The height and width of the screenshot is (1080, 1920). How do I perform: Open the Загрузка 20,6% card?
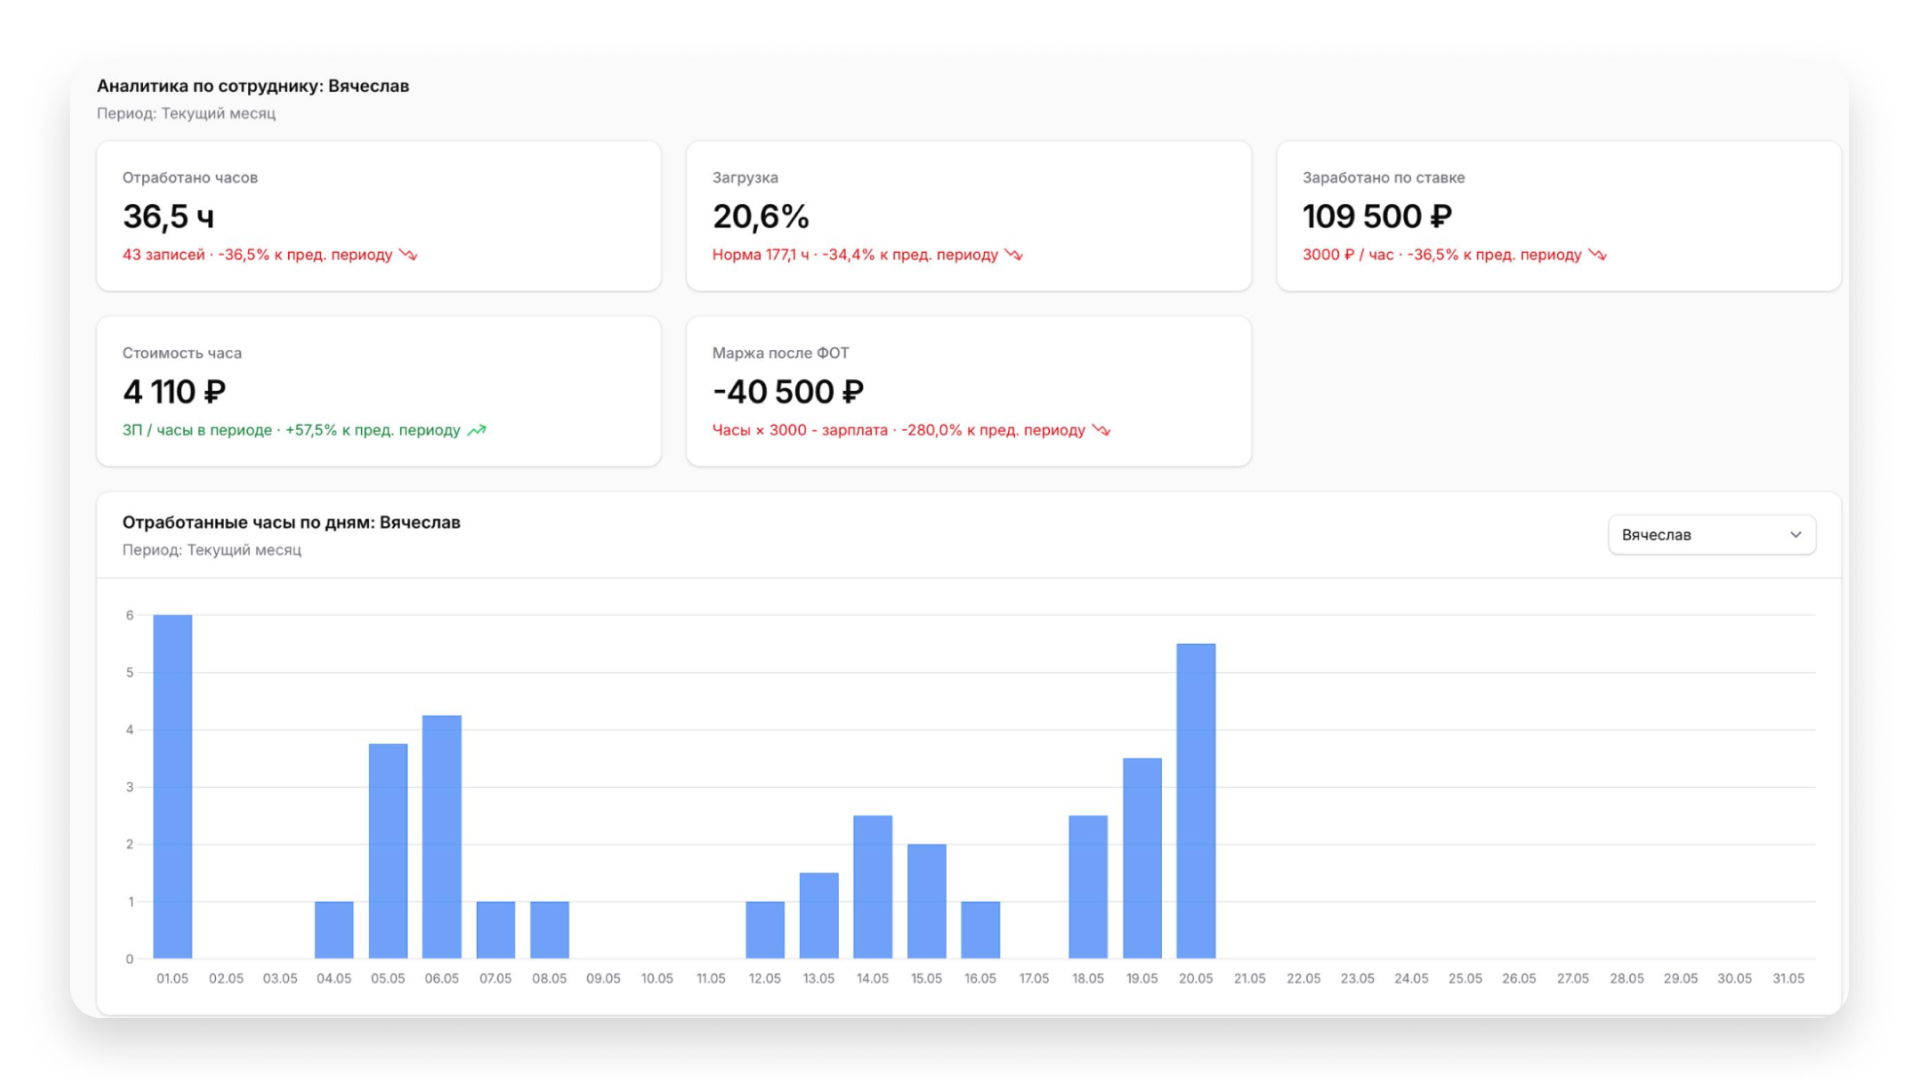tap(969, 216)
